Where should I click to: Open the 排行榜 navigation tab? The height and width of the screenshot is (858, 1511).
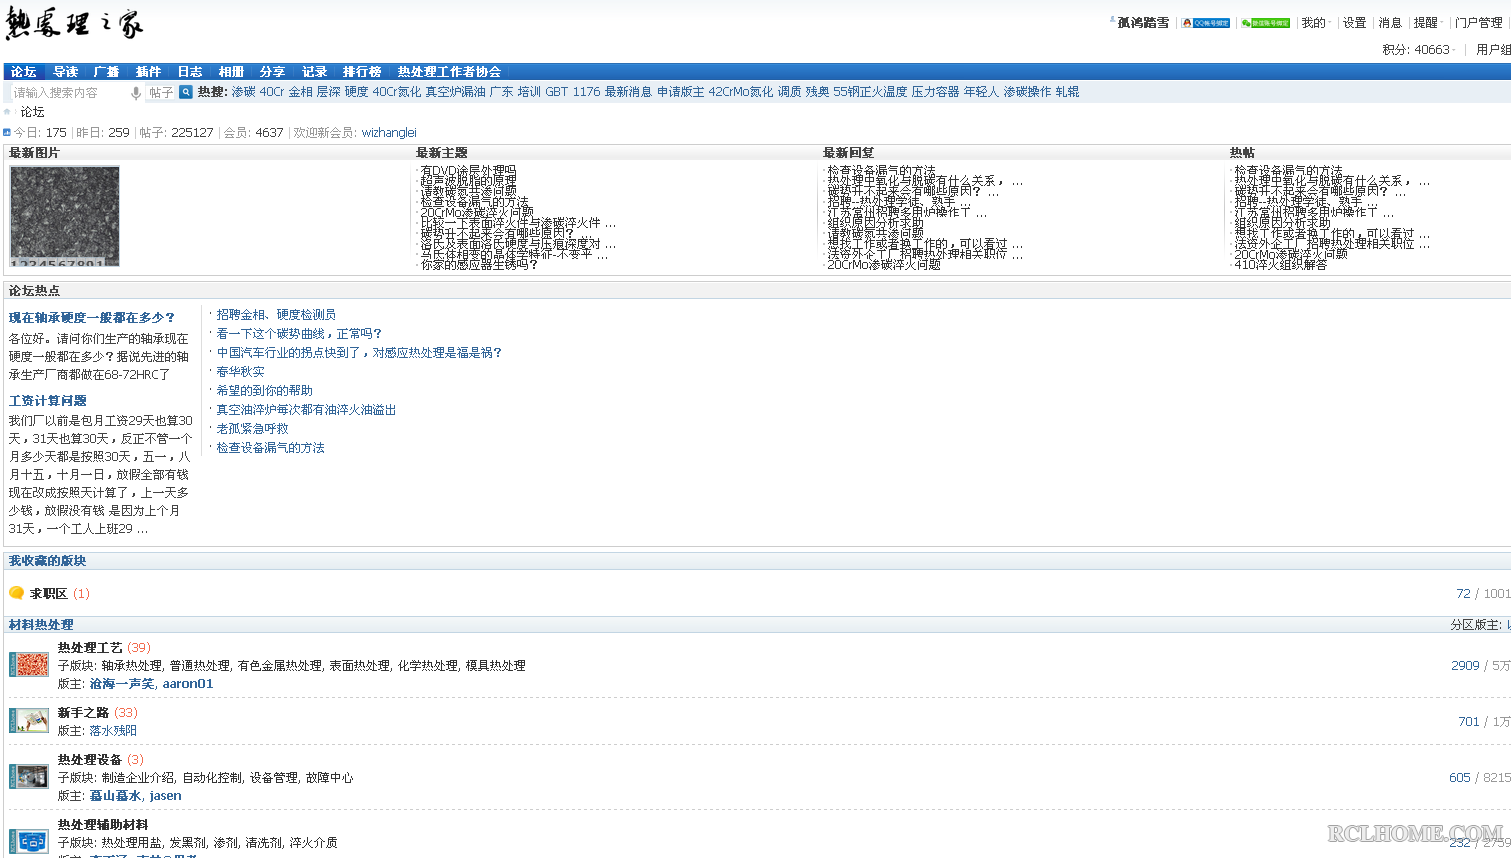tap(362, 72)
